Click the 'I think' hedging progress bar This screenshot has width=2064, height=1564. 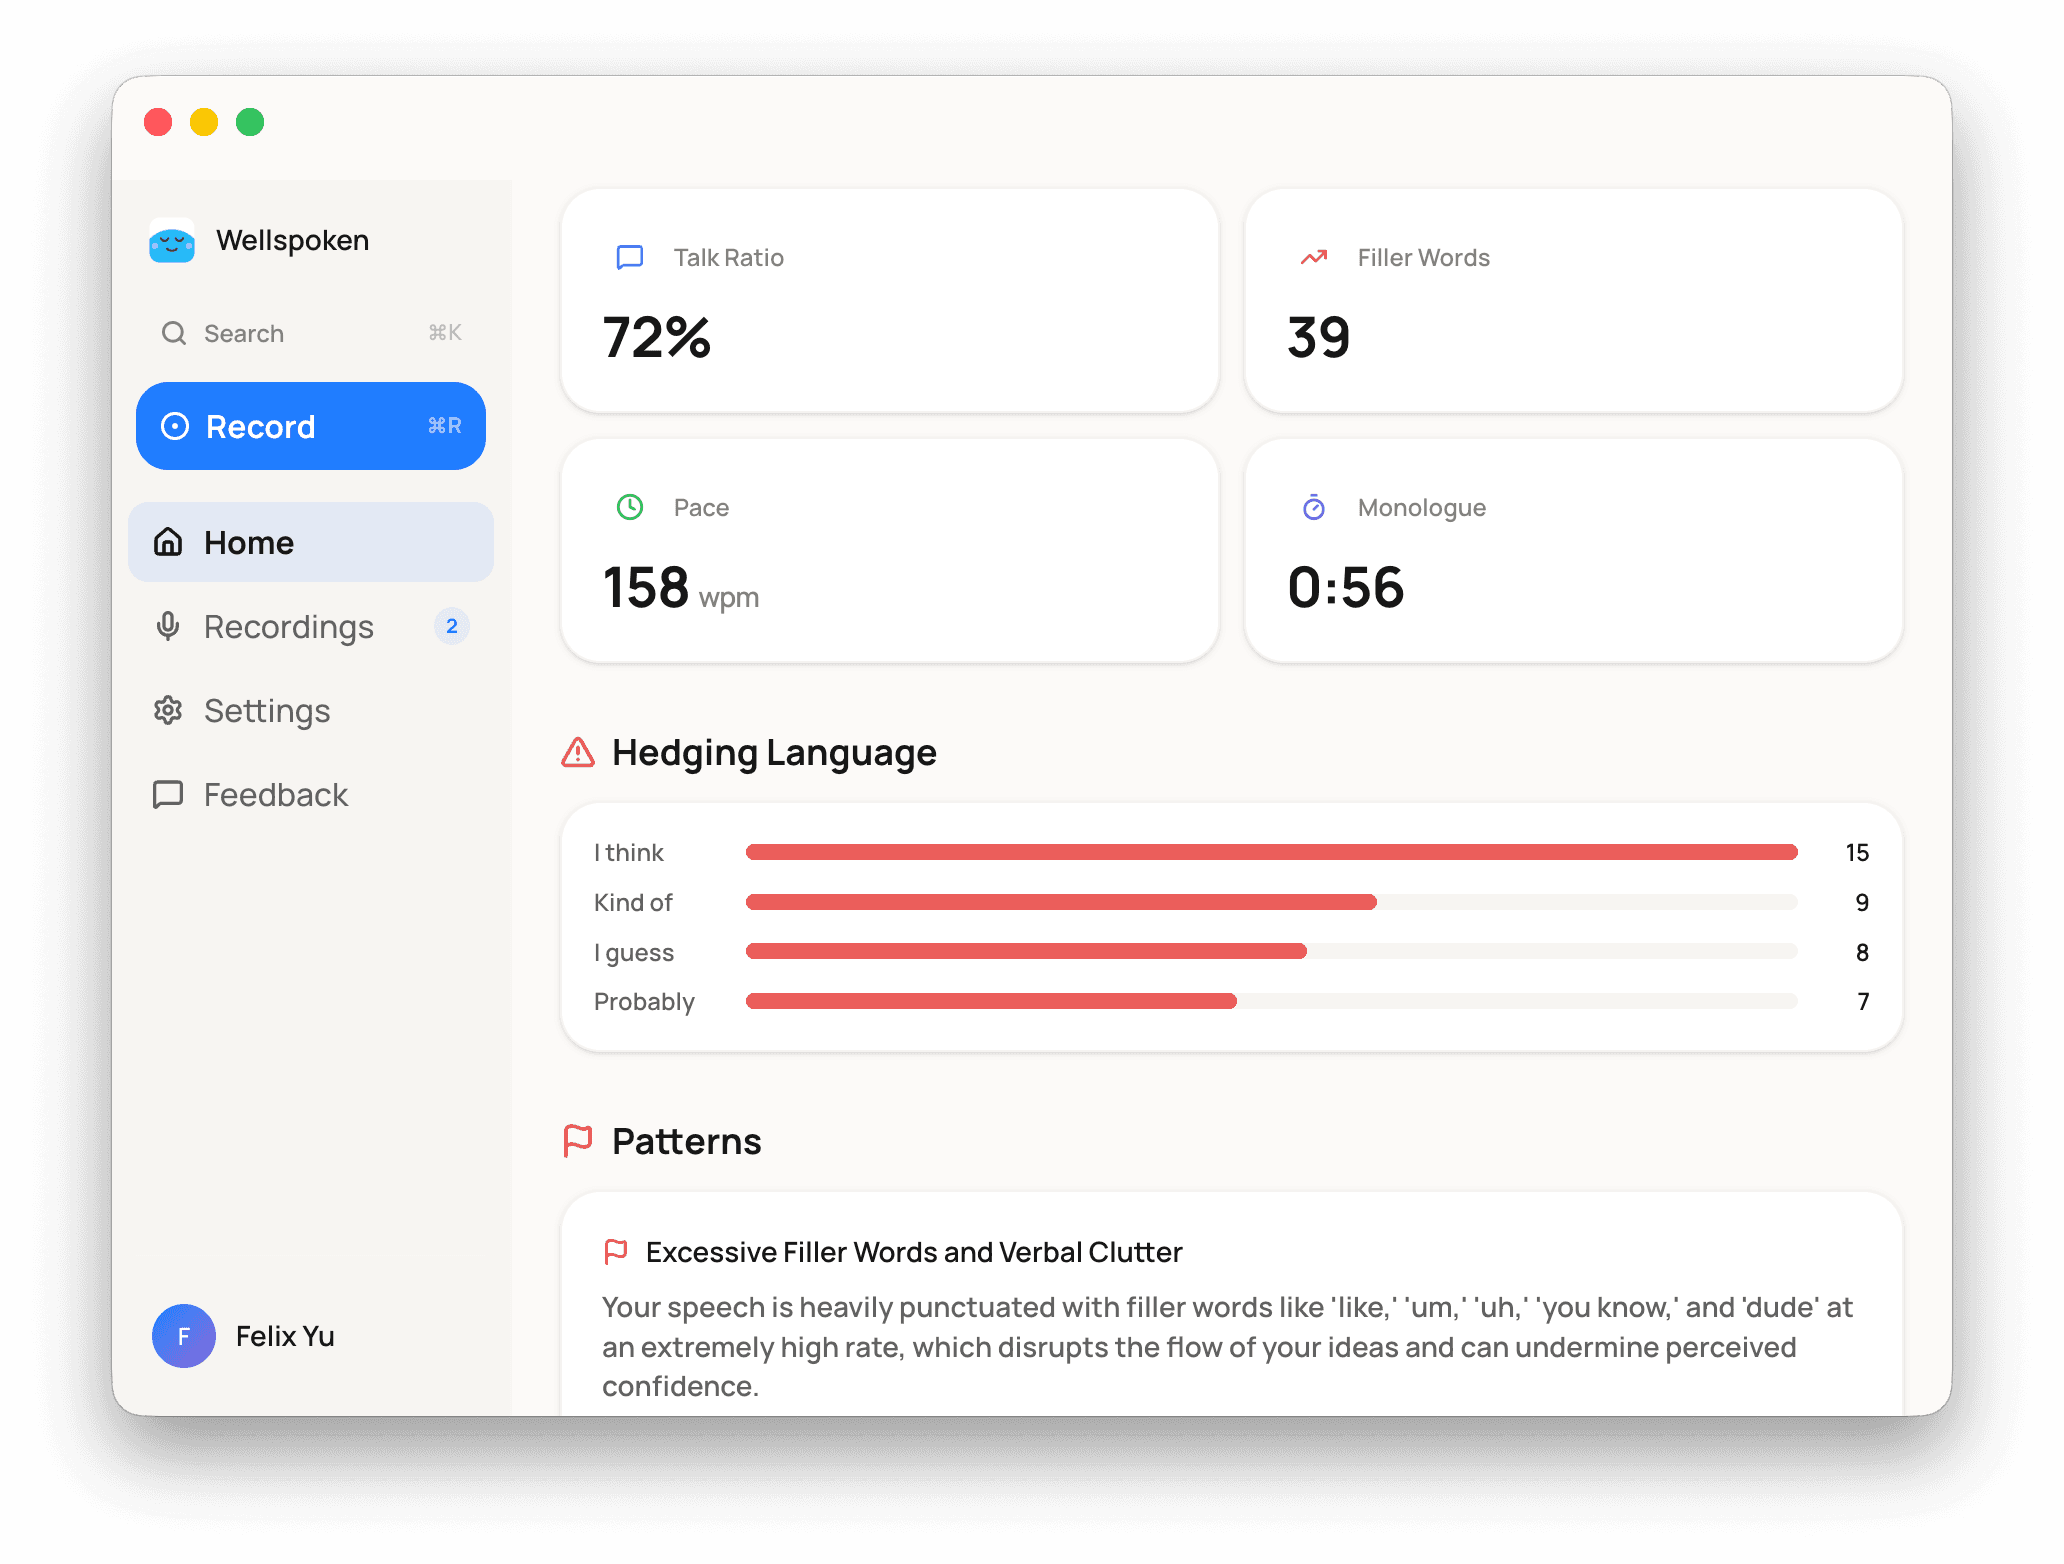point(1270,852)
